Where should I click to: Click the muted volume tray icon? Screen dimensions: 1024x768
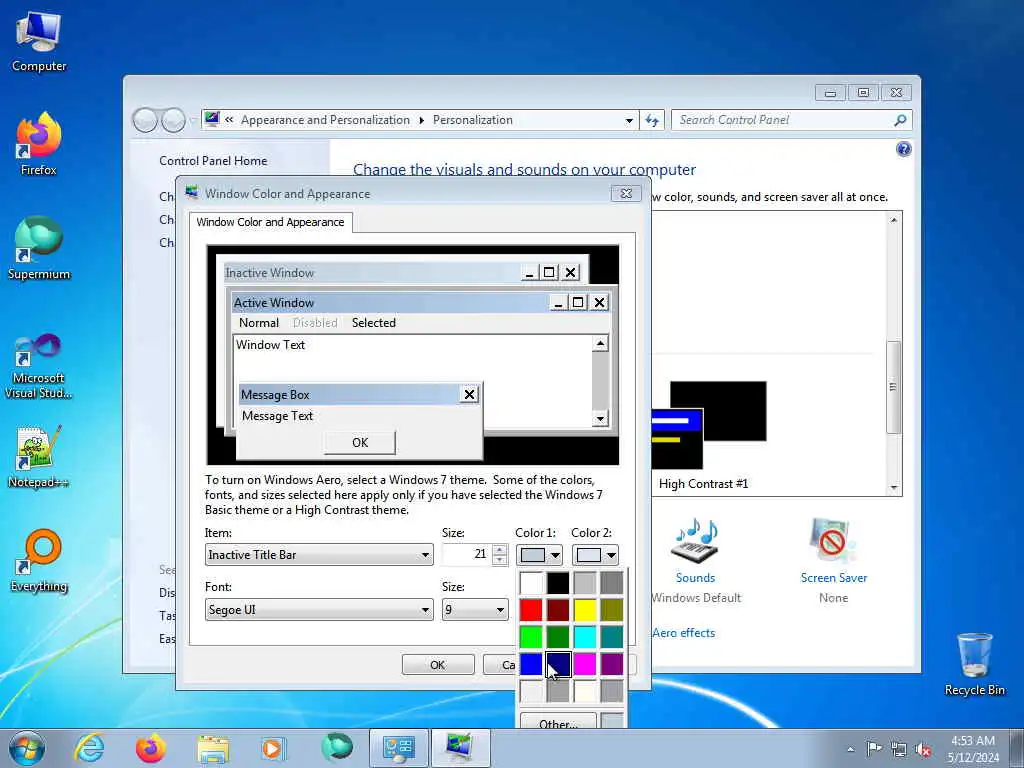(923, 749)
